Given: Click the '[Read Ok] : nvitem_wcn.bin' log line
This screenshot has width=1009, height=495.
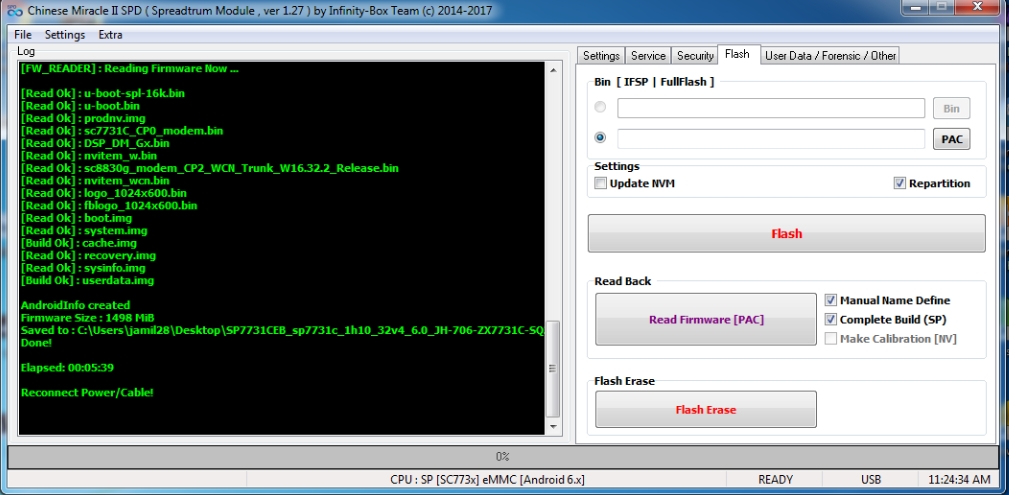Looking at the screenshot, I should tap(95, 181).
